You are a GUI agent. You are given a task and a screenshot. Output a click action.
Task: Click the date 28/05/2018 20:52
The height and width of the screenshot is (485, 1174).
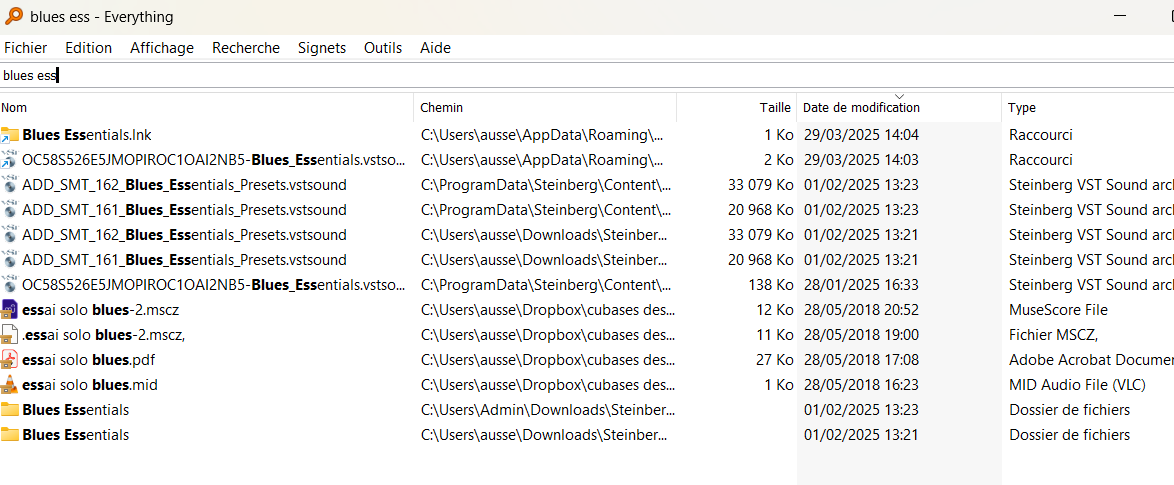click(x=861, y=310)
